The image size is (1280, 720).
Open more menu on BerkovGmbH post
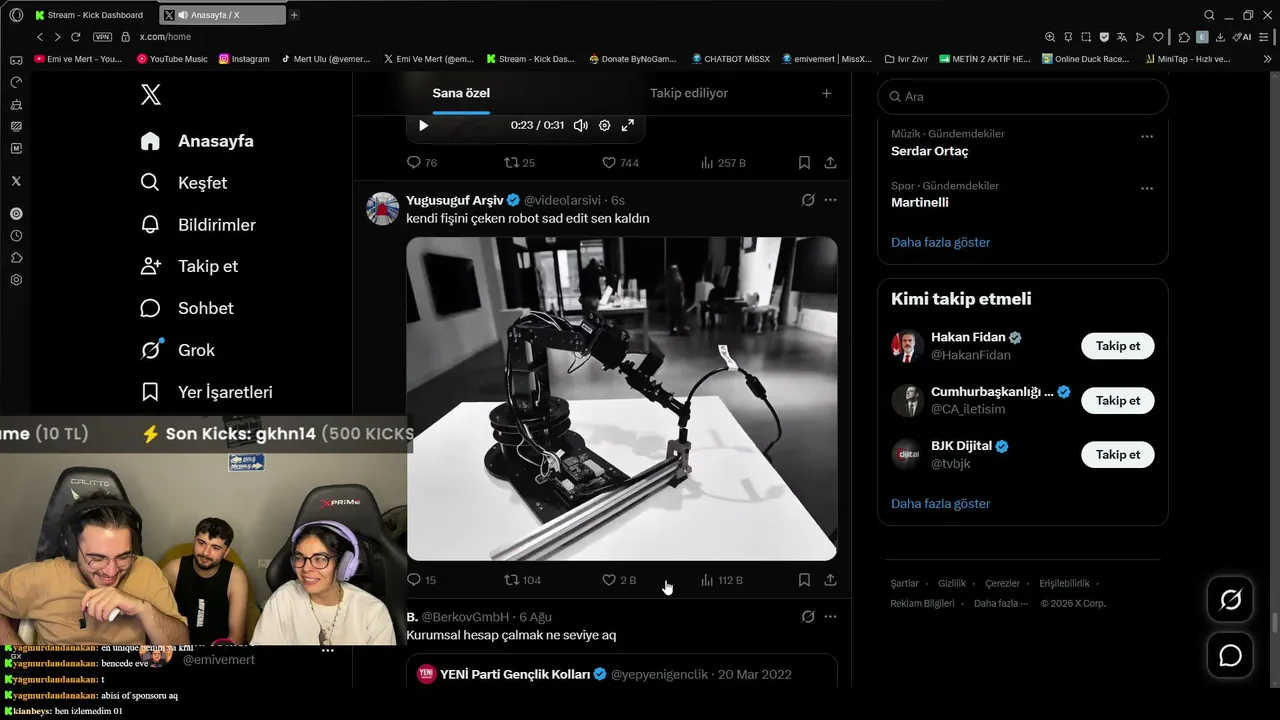coord(830,617)
